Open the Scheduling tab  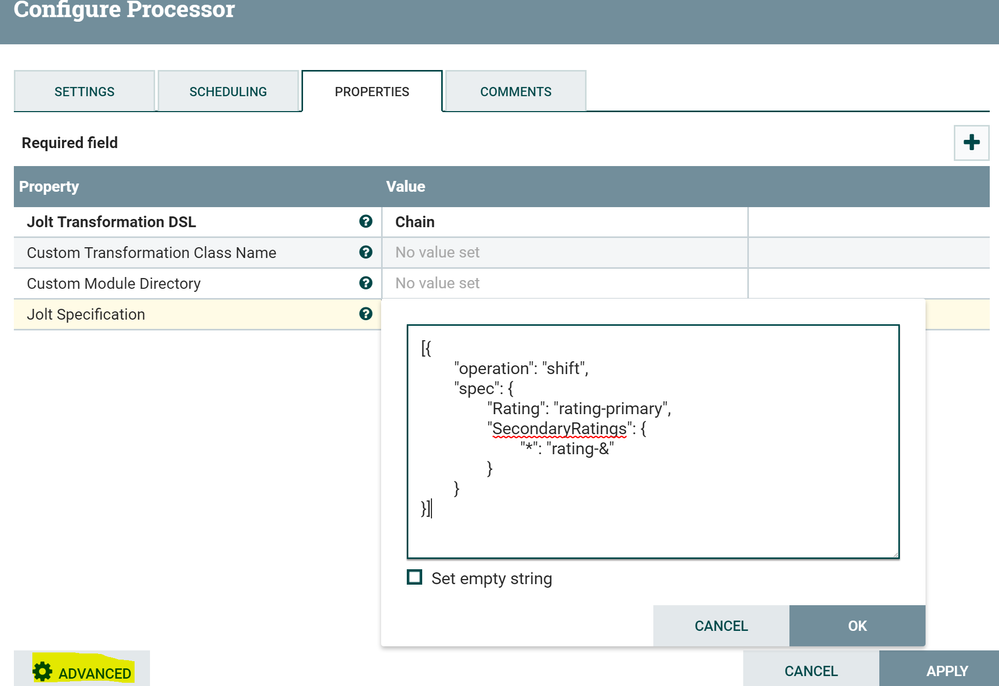(x=228, y=91)
